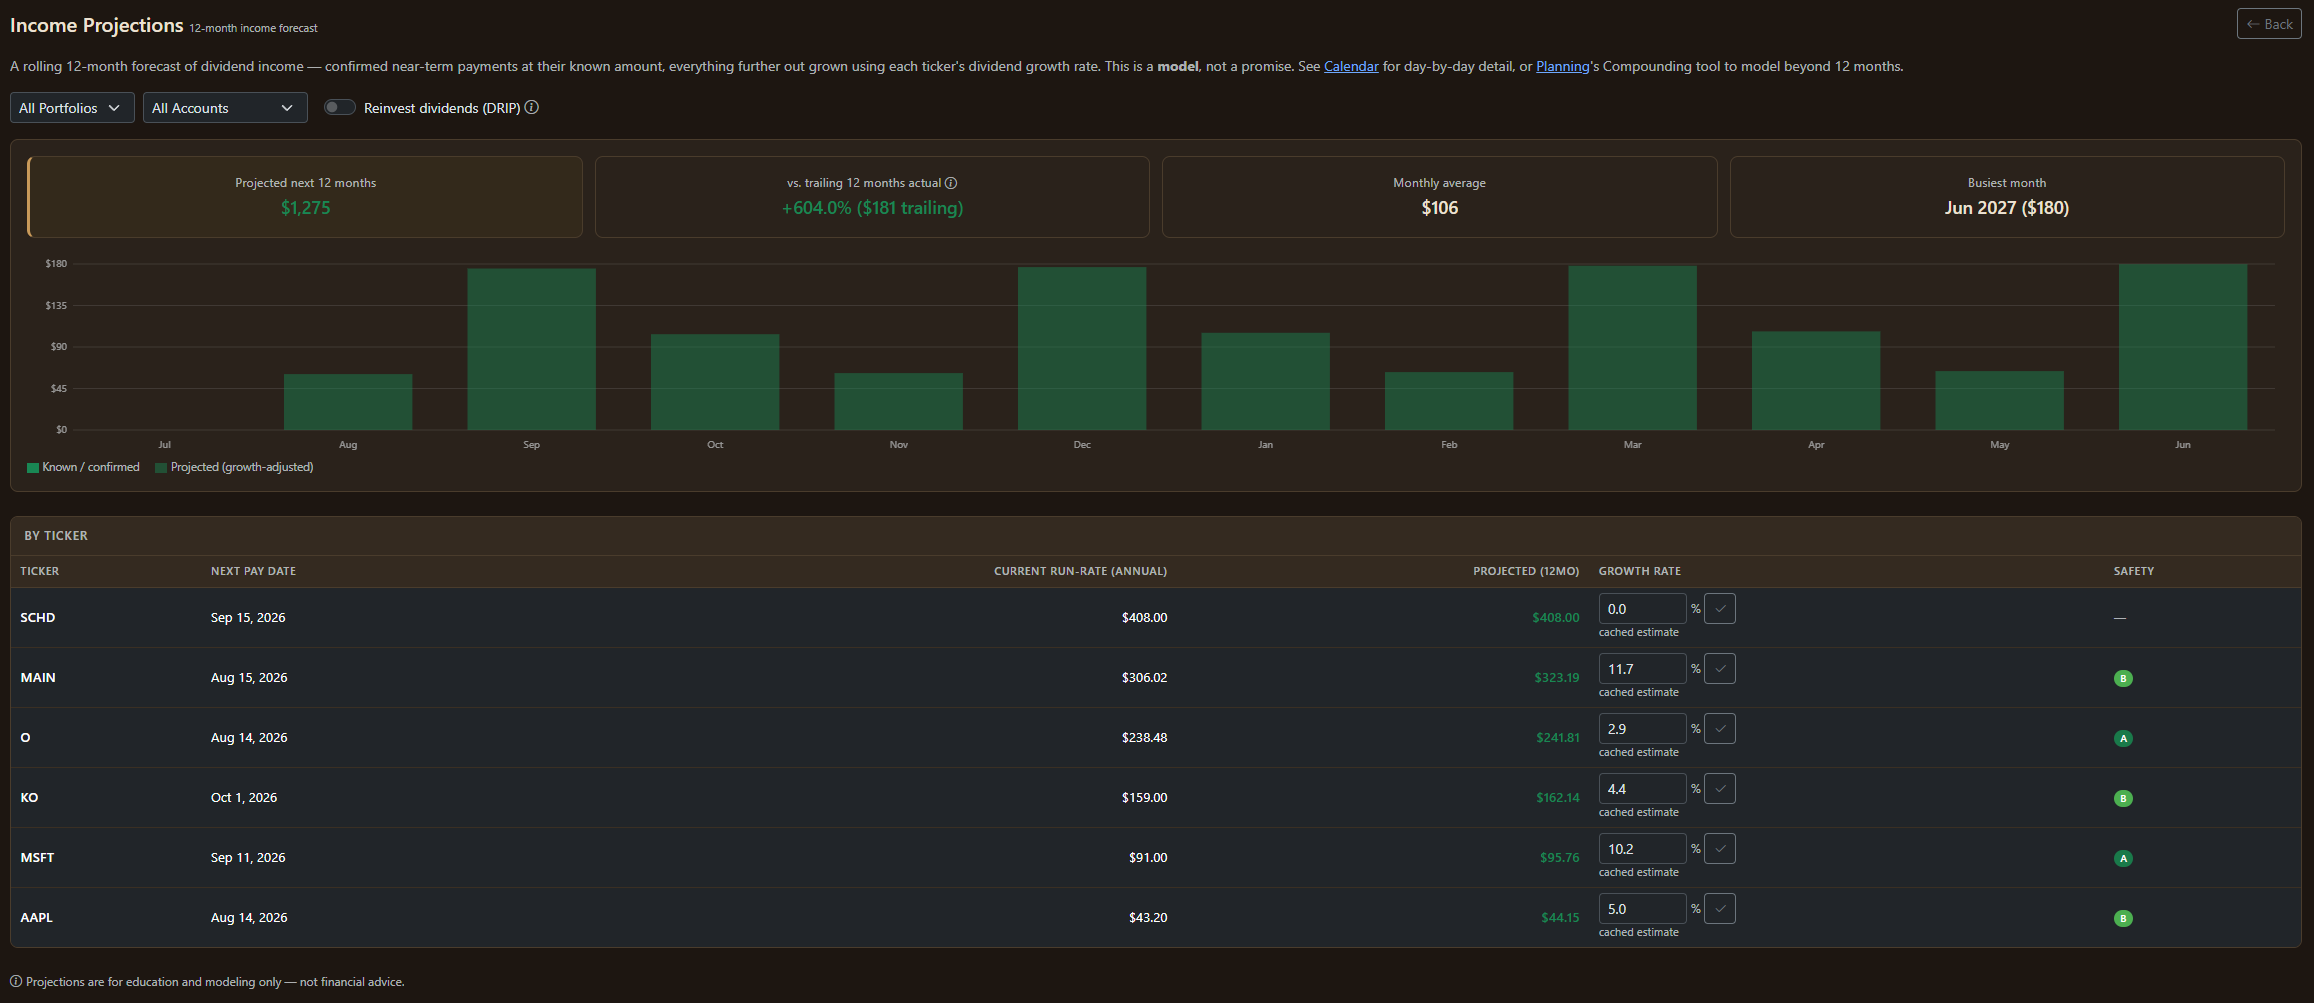Click the Sep bar in chart
This screenshot has height=1003, width=2314.
[531, 349]
